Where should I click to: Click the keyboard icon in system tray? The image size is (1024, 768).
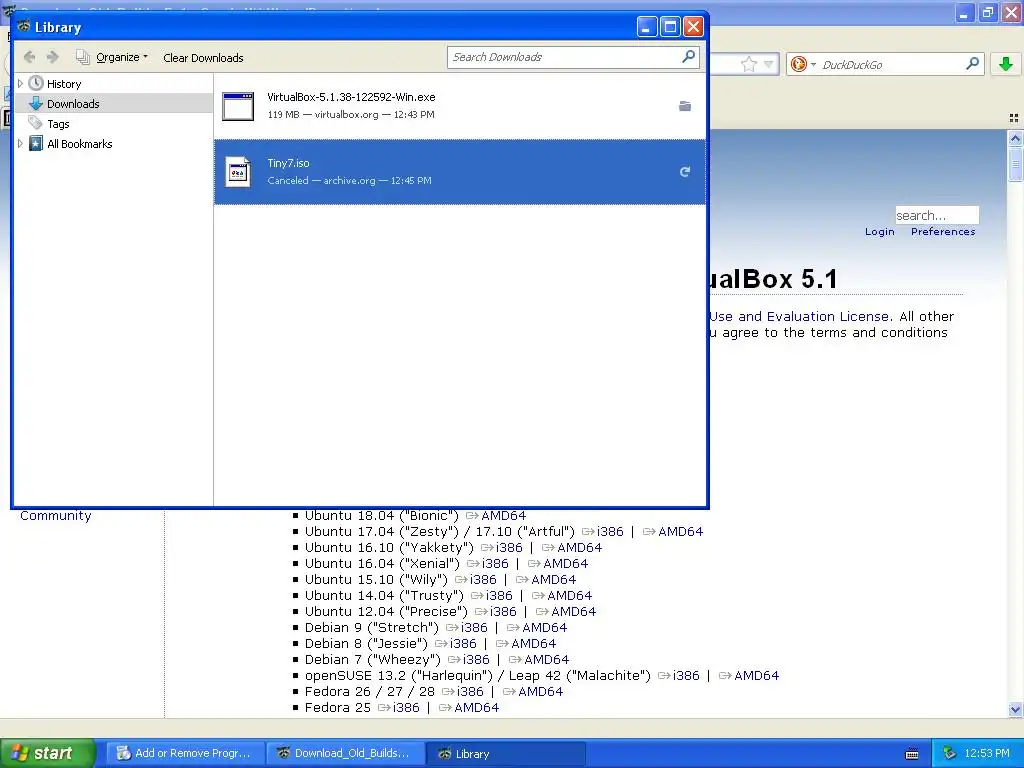click(912, 754)
